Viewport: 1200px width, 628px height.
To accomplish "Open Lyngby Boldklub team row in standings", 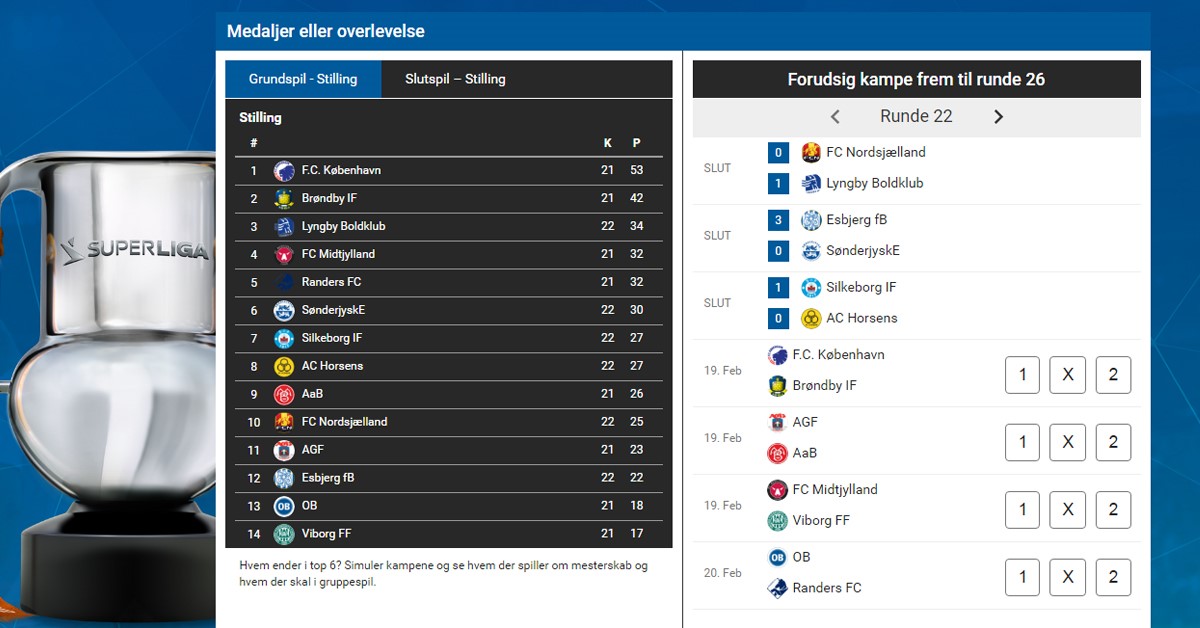I will pos(343,227).
